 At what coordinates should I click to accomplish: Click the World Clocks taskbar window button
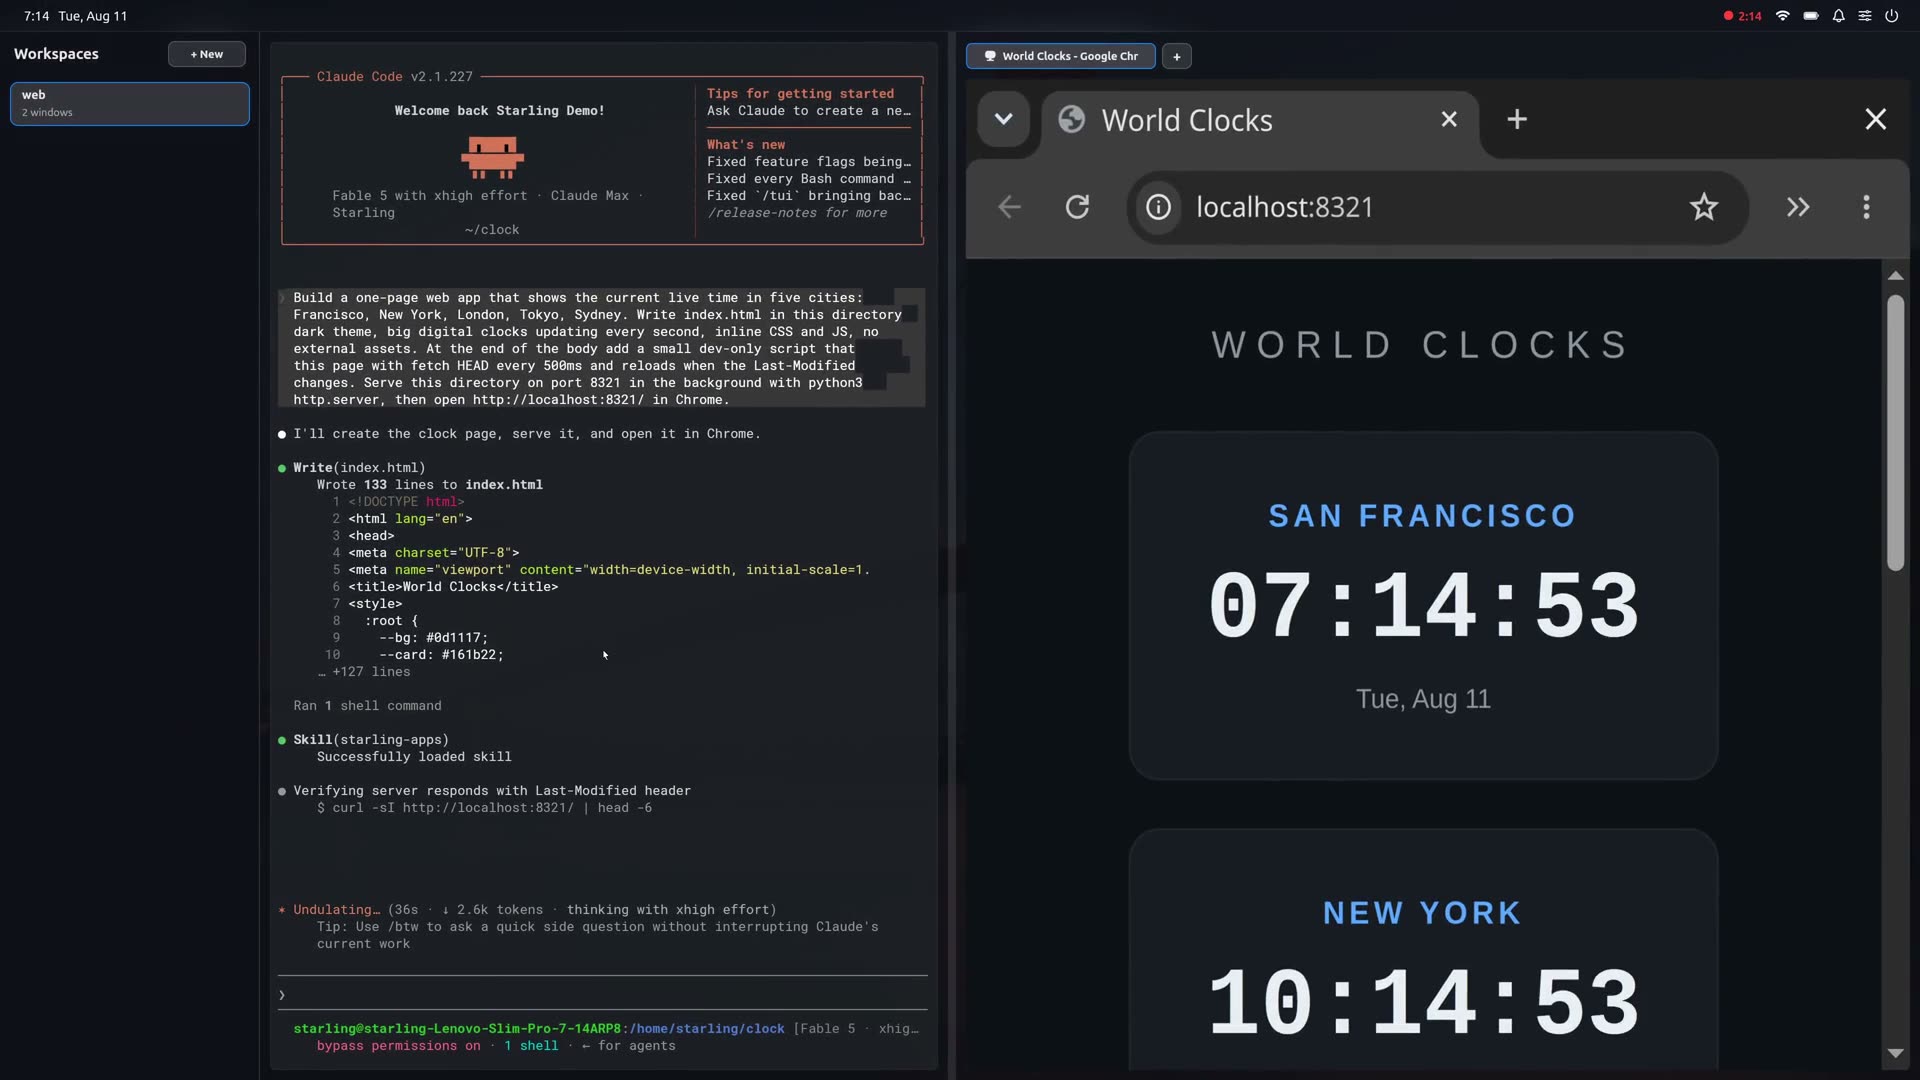pyautogui.click(x=1060, y=56)
